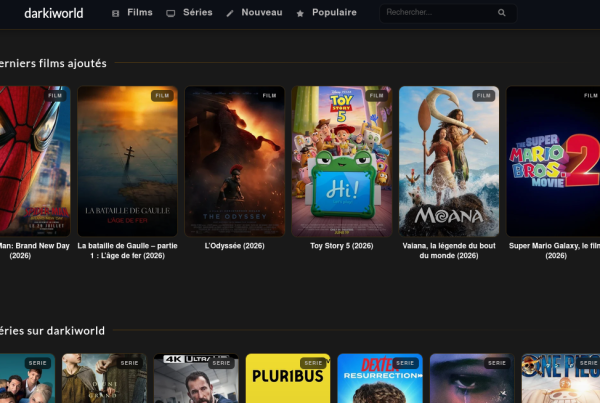
Task: Open the darkiworld home logo
Action: pyautogui.click(x=54, y=13)
